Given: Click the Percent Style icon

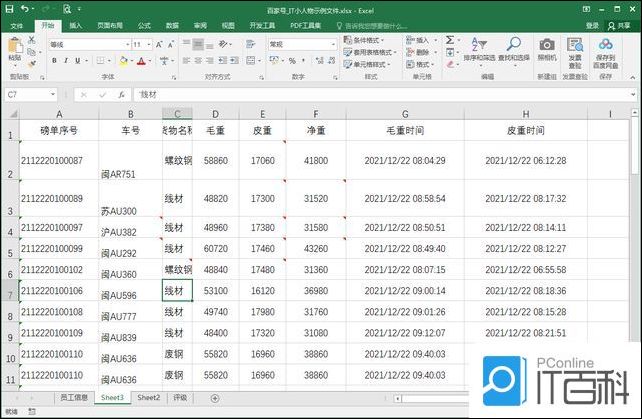Looking at the screenshot, I should click(292, 61).
